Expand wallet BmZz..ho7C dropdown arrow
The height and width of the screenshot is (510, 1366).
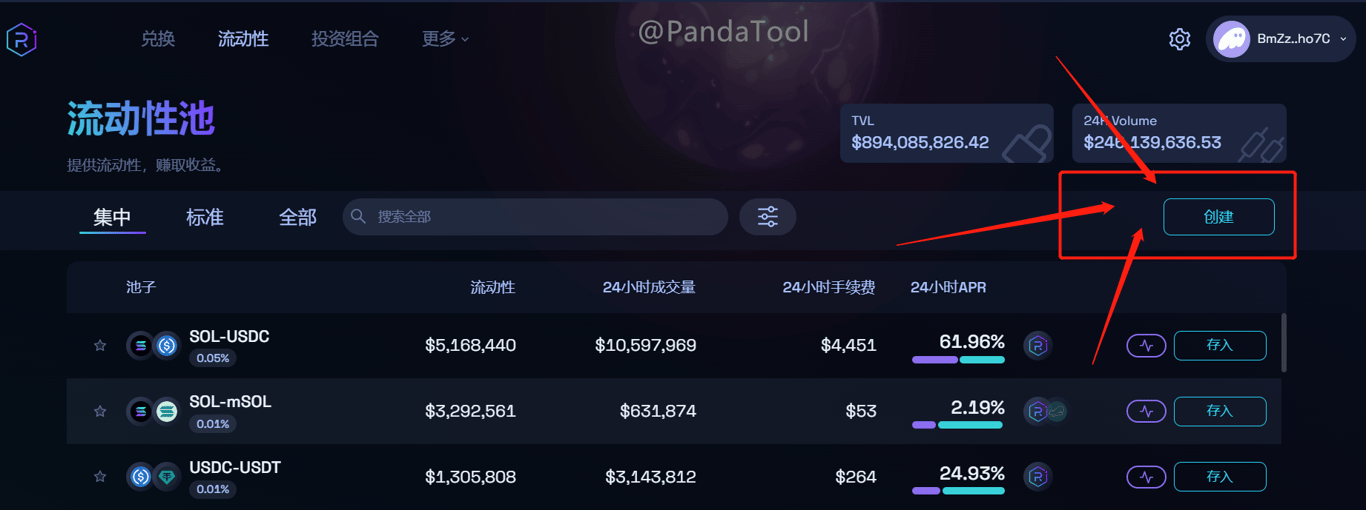pos(1343,39)
